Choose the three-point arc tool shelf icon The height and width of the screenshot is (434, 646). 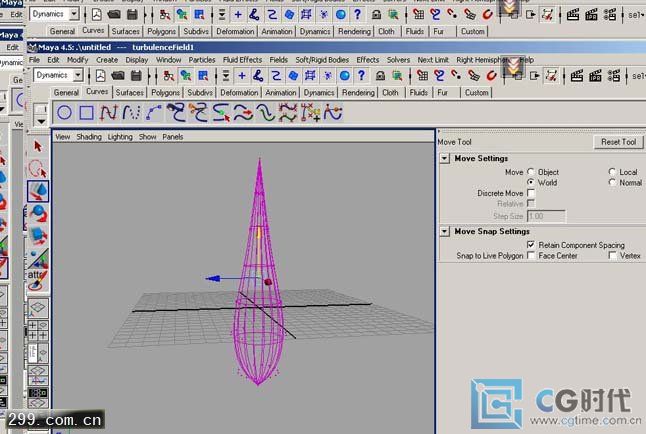154,113
